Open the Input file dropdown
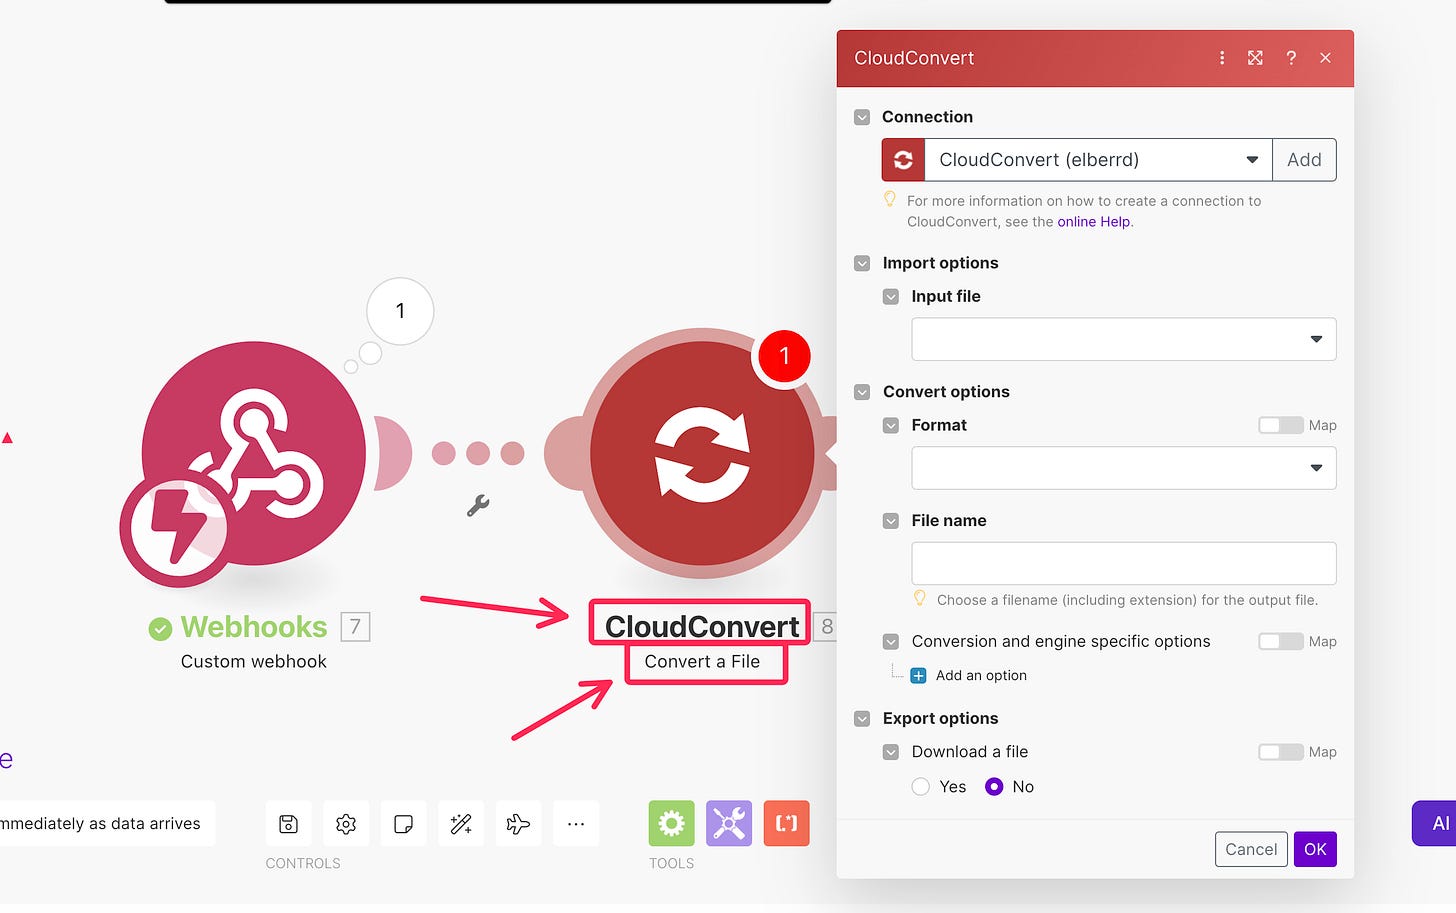 pyautogui.click(x=1124, y=339)
